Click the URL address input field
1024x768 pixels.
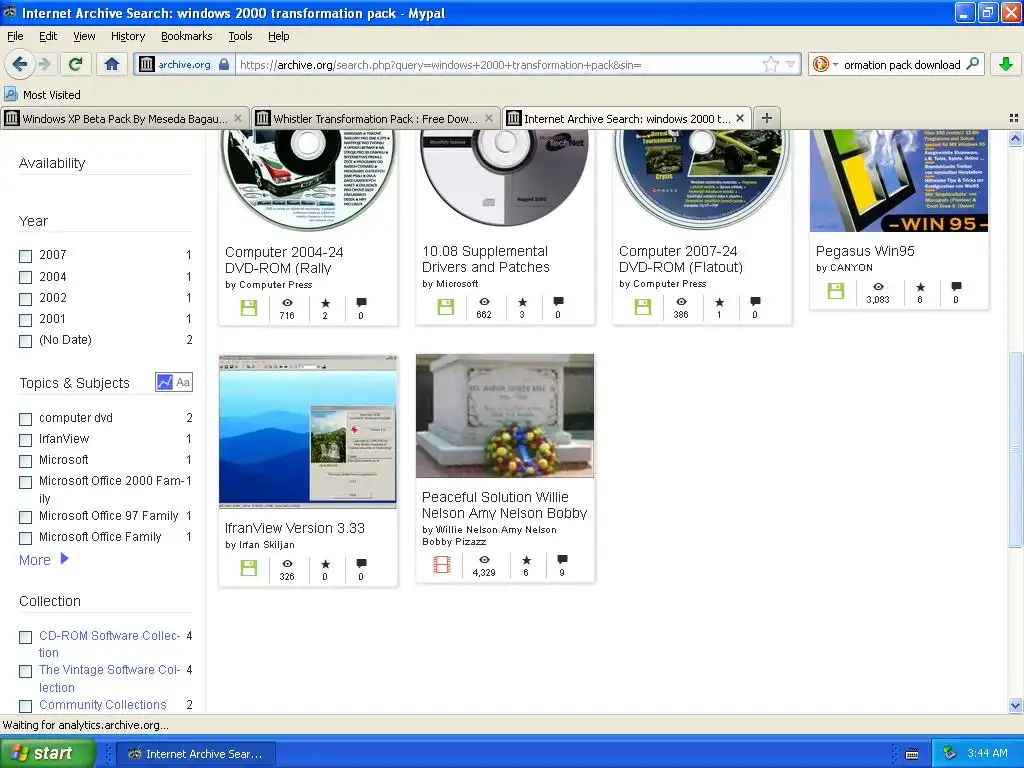(x=498, y=65)
